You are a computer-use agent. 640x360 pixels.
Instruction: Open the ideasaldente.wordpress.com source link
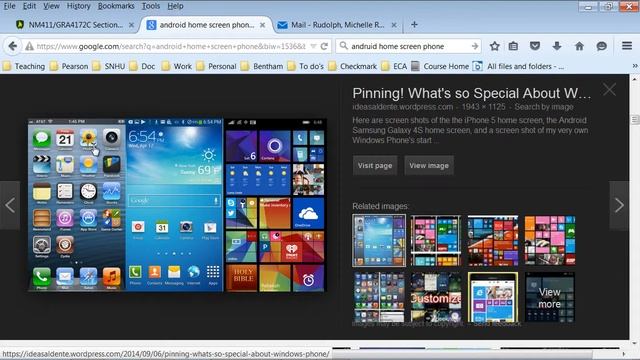[403, 107]
